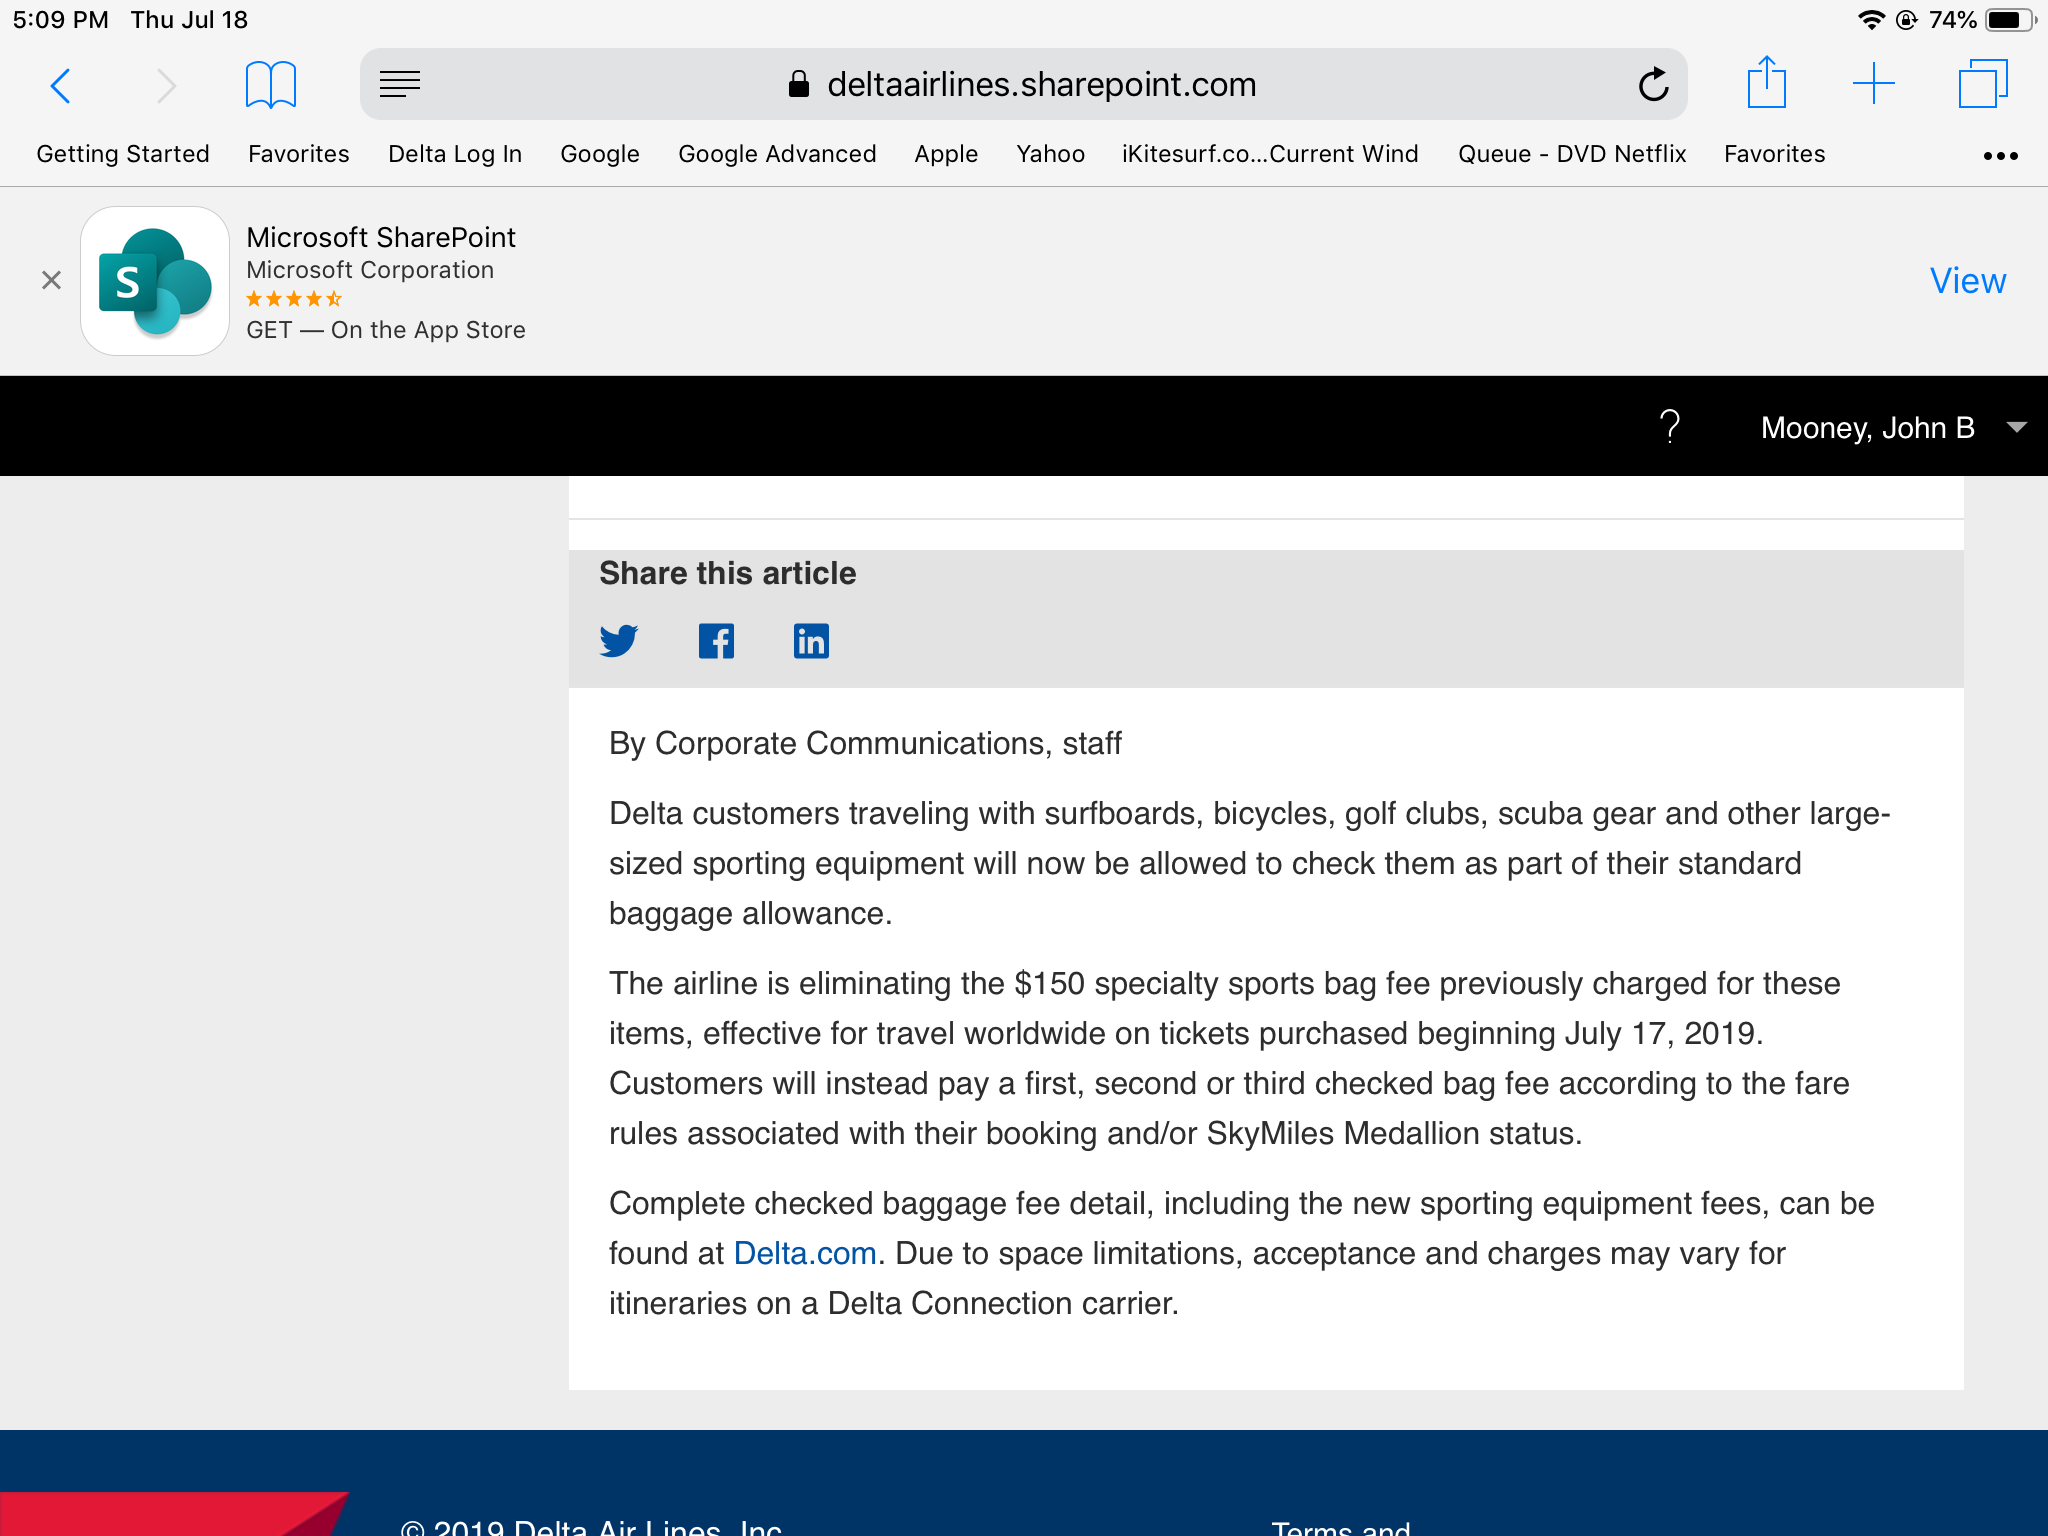Tap the deltaairlines.sharepoint.com address bar
Viewport: 2048px width, 1536px height.
pyautogui.click(x=1024, y=84)
